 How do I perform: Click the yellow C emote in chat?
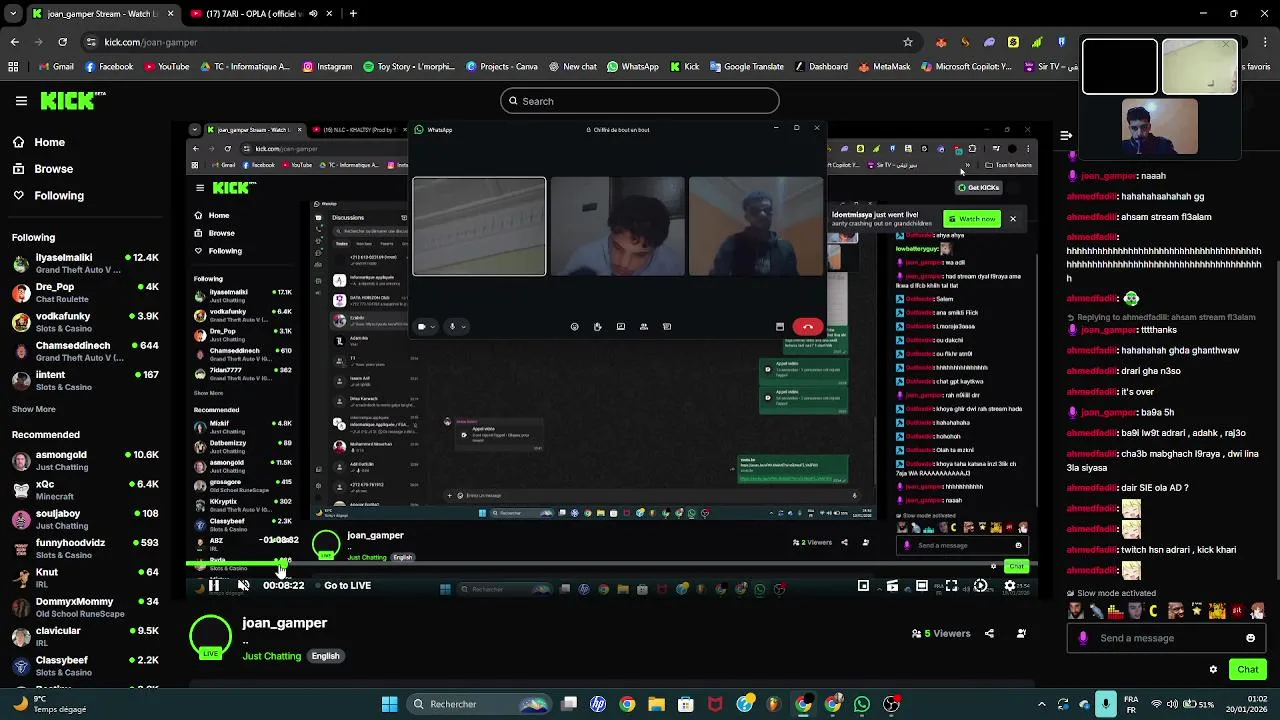coord(1153,611)
